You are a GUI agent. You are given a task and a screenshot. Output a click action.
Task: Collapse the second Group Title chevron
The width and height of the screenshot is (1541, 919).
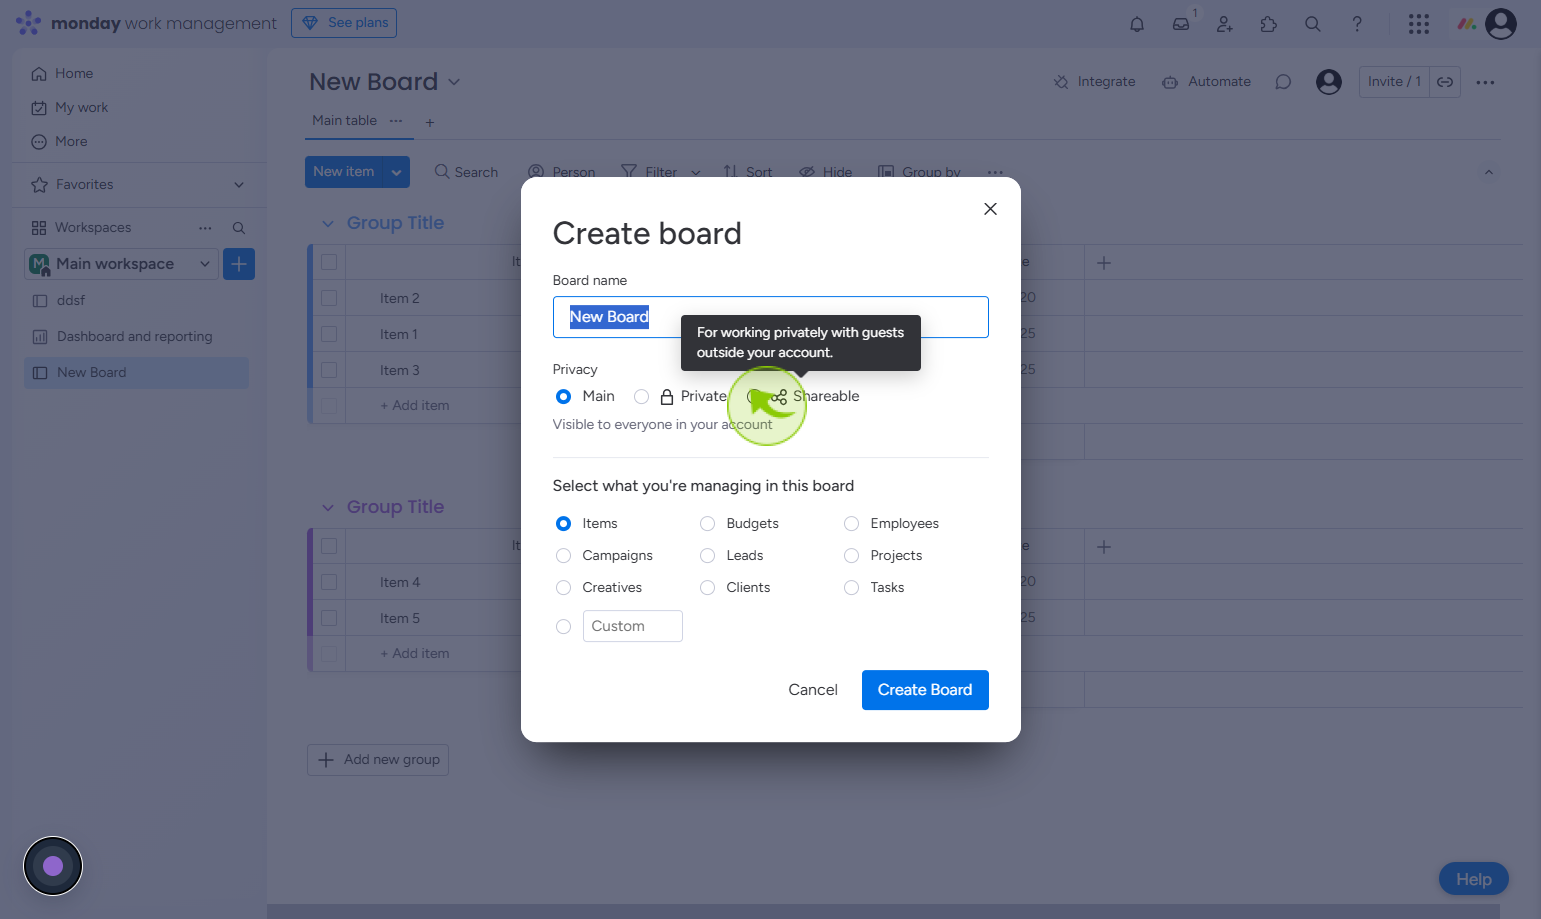click(327, 508)
